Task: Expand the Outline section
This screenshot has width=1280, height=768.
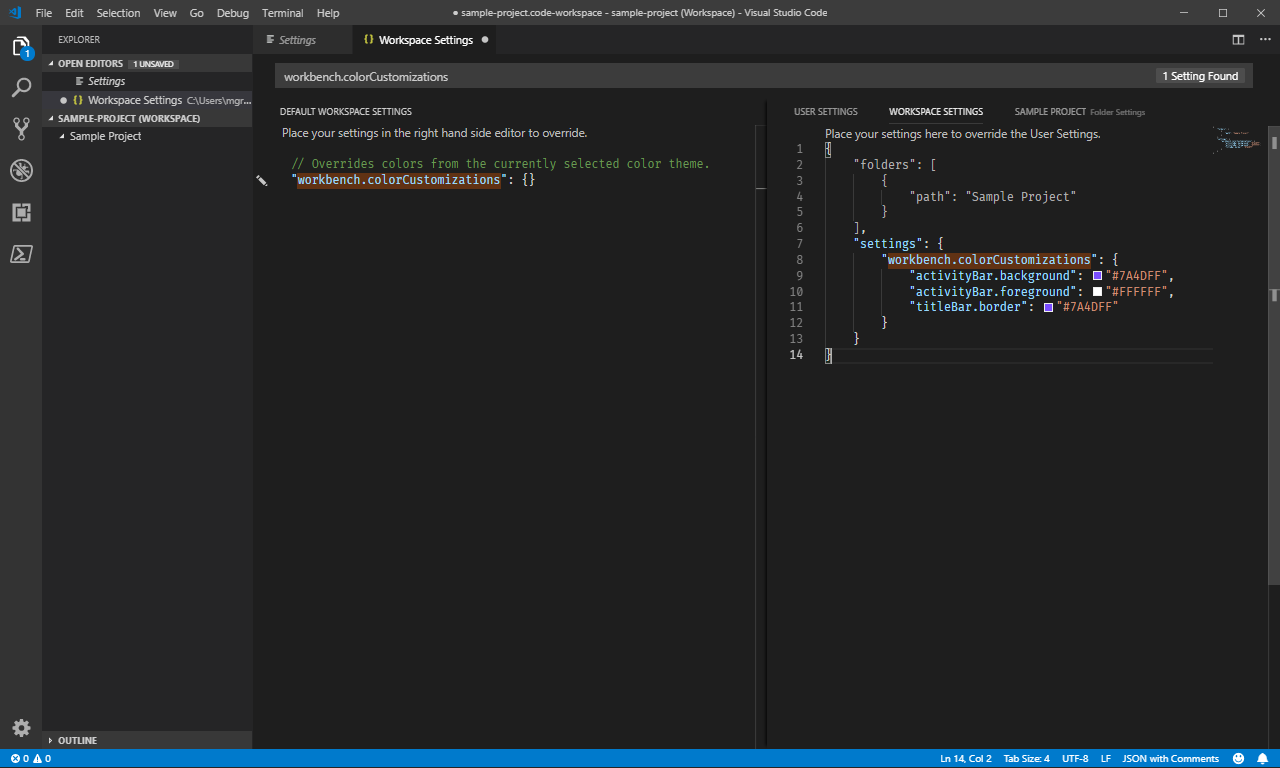Action: tap(146, 740)
